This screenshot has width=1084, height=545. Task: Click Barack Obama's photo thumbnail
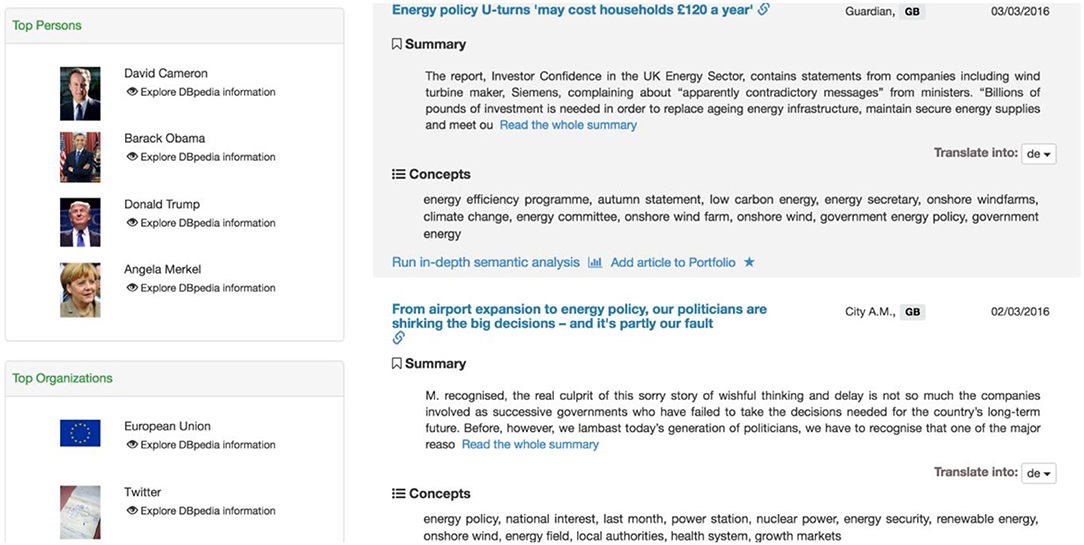[x=80, y=158]
